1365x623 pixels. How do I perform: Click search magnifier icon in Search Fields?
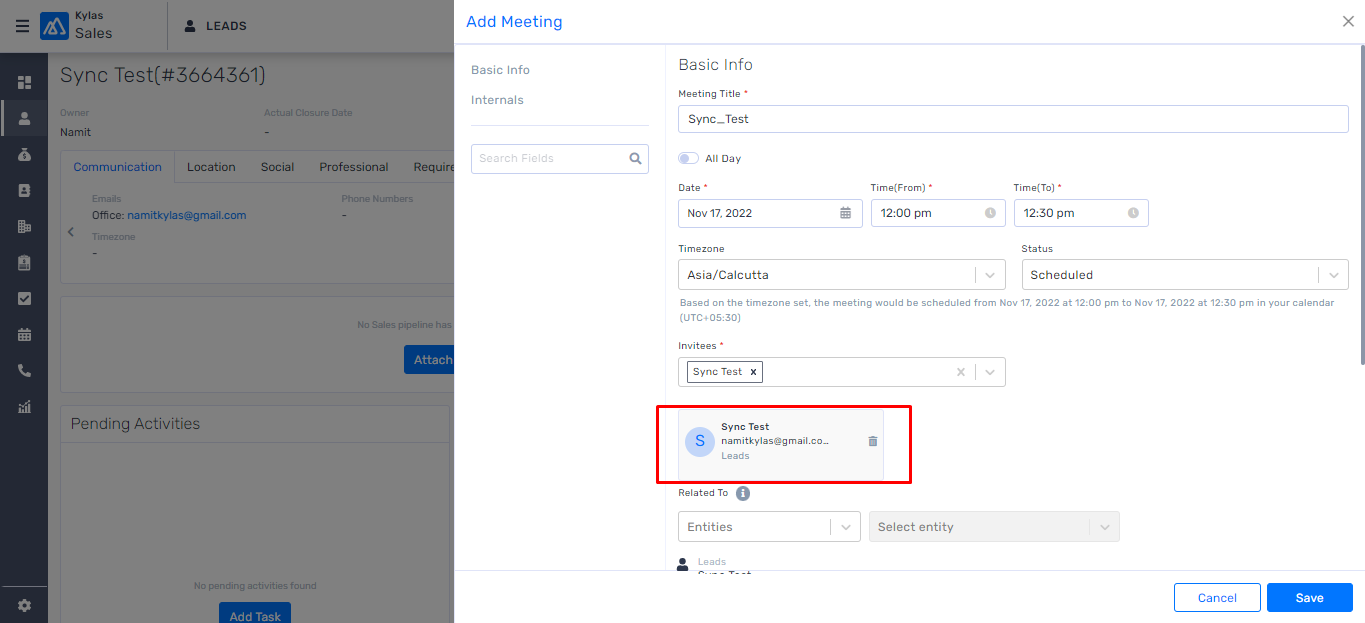tap(635, 158)
